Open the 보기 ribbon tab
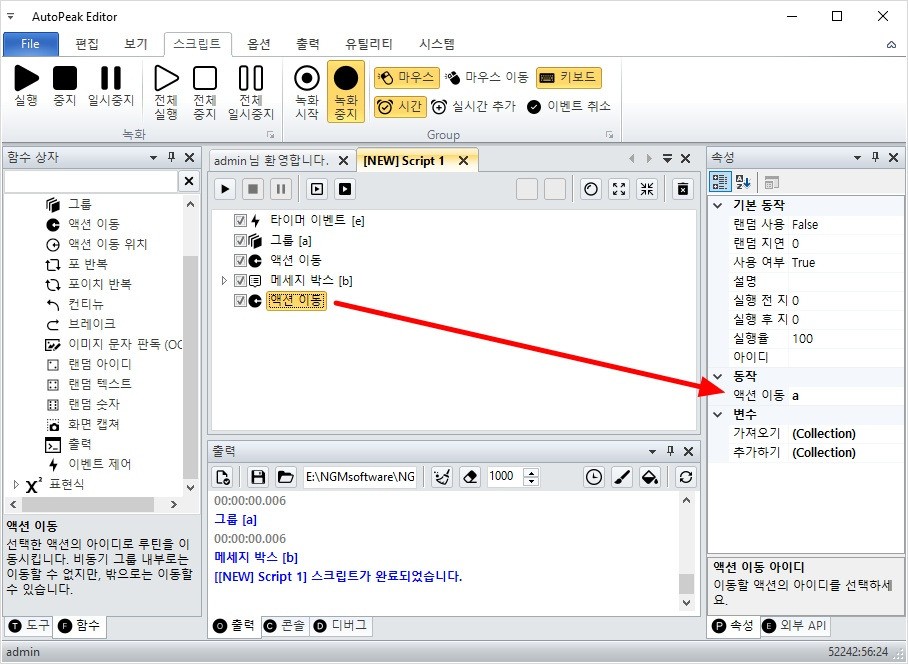The width and height of the screenshot is (908, 664). coord(136,44)
